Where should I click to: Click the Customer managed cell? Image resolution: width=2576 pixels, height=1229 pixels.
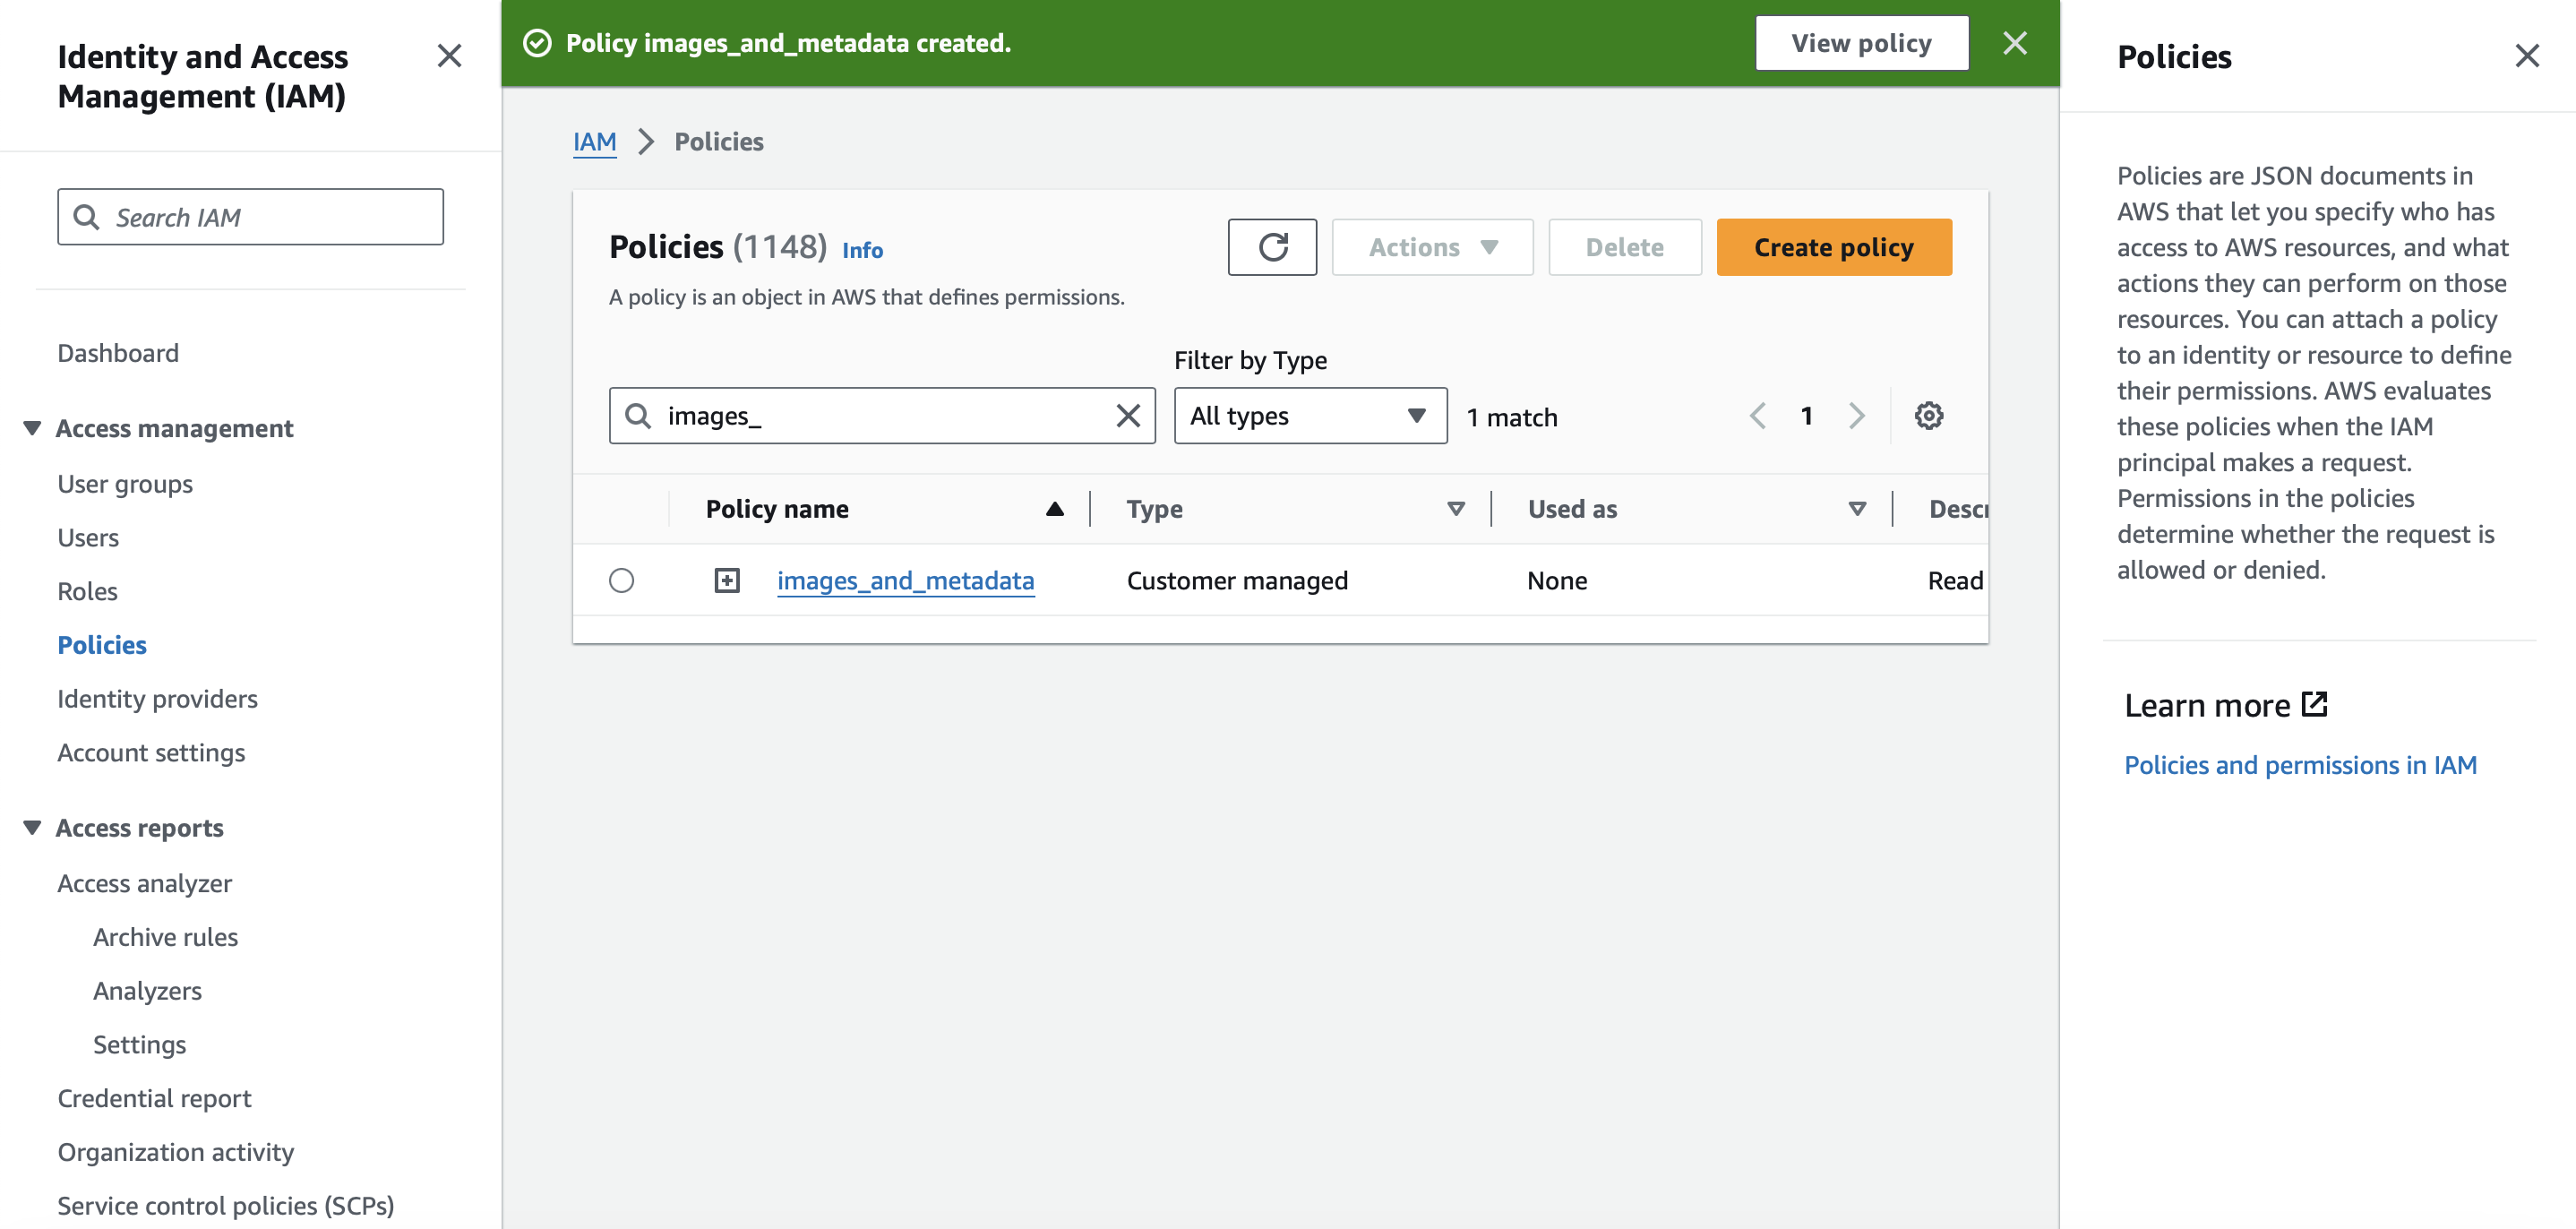pos(1237,580)
